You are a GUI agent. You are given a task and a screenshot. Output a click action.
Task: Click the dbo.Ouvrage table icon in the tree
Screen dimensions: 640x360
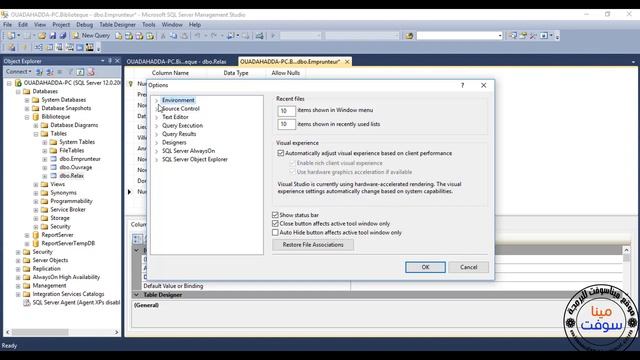53,167
